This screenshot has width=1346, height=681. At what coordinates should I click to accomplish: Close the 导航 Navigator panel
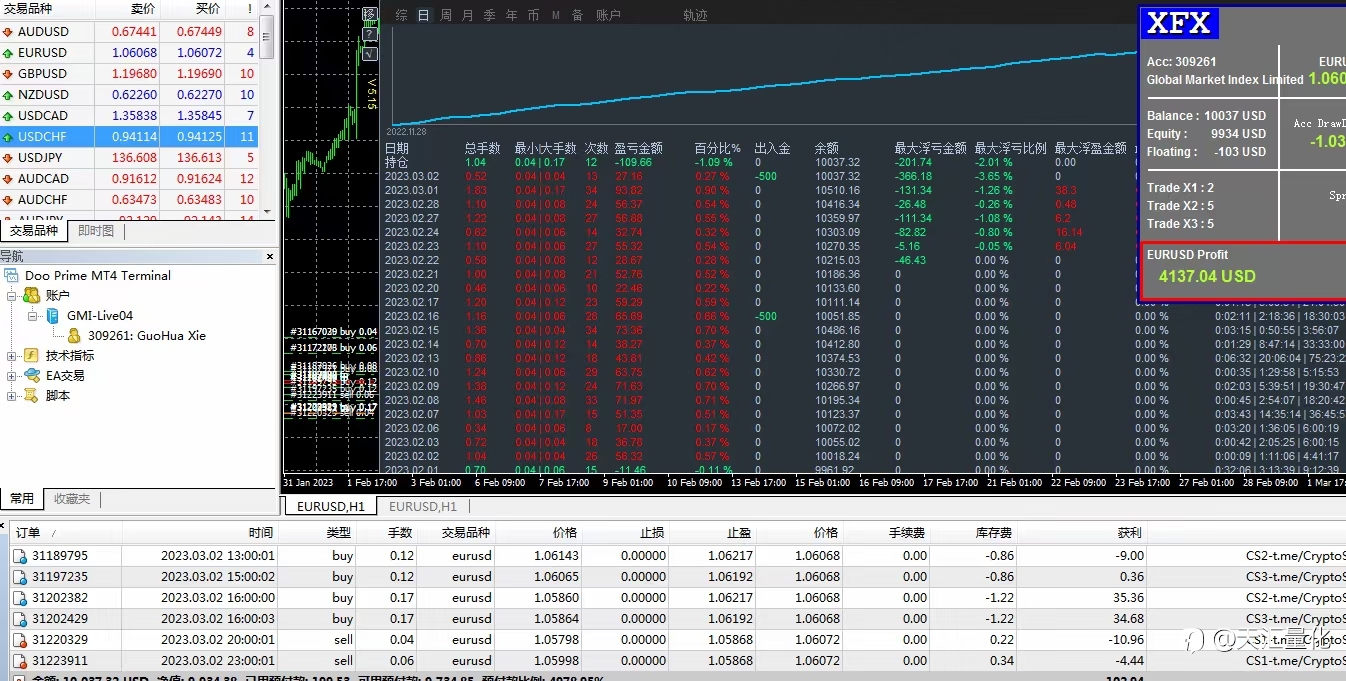click(x=269, y=257)
